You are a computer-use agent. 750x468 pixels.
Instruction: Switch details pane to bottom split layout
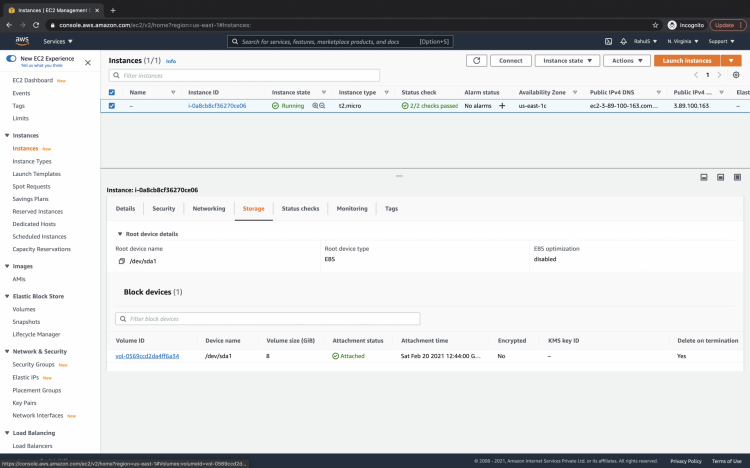[704, 178]
